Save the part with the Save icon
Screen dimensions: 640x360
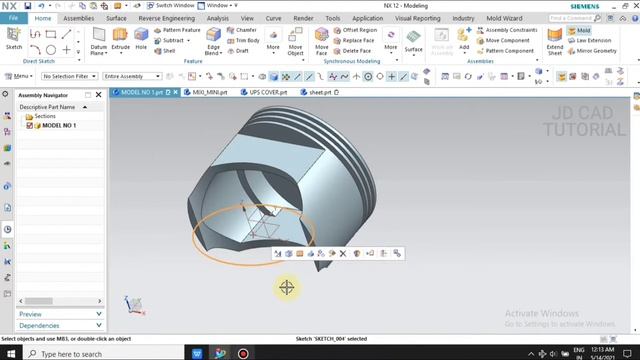tap(27, 6)
